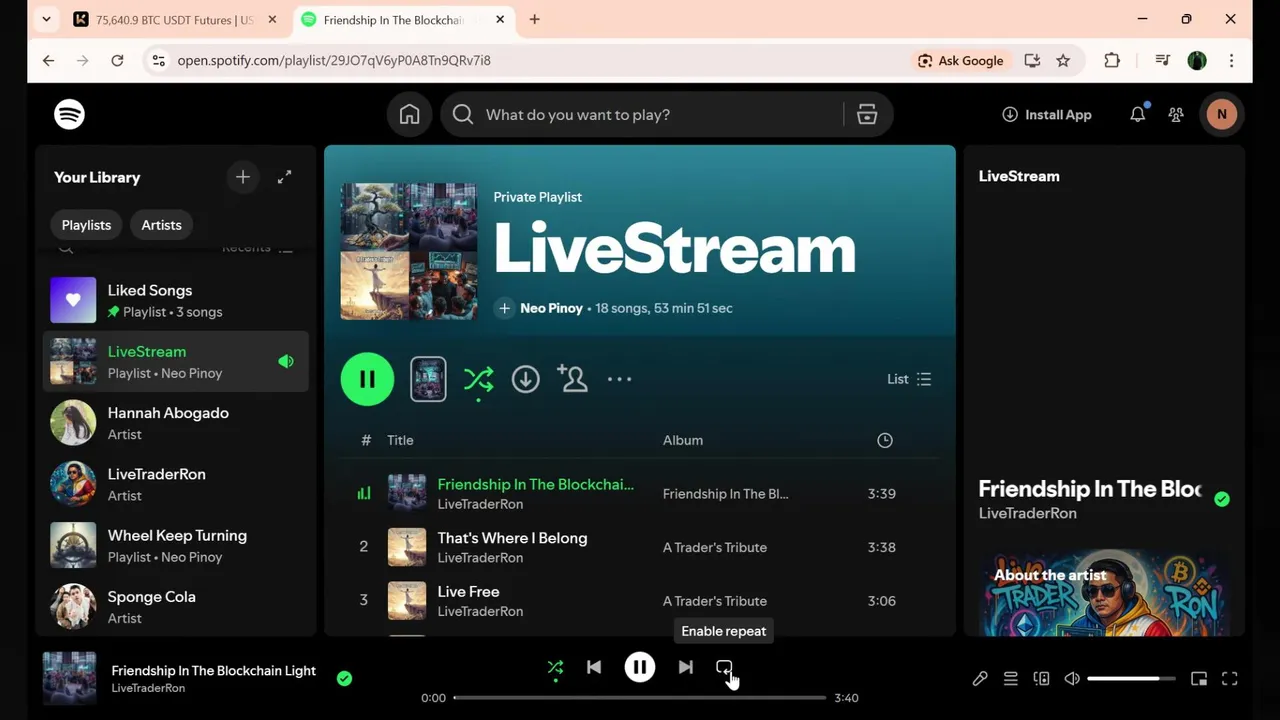
Task: Filter library by Playlists
Action: (x=86, y=225)
